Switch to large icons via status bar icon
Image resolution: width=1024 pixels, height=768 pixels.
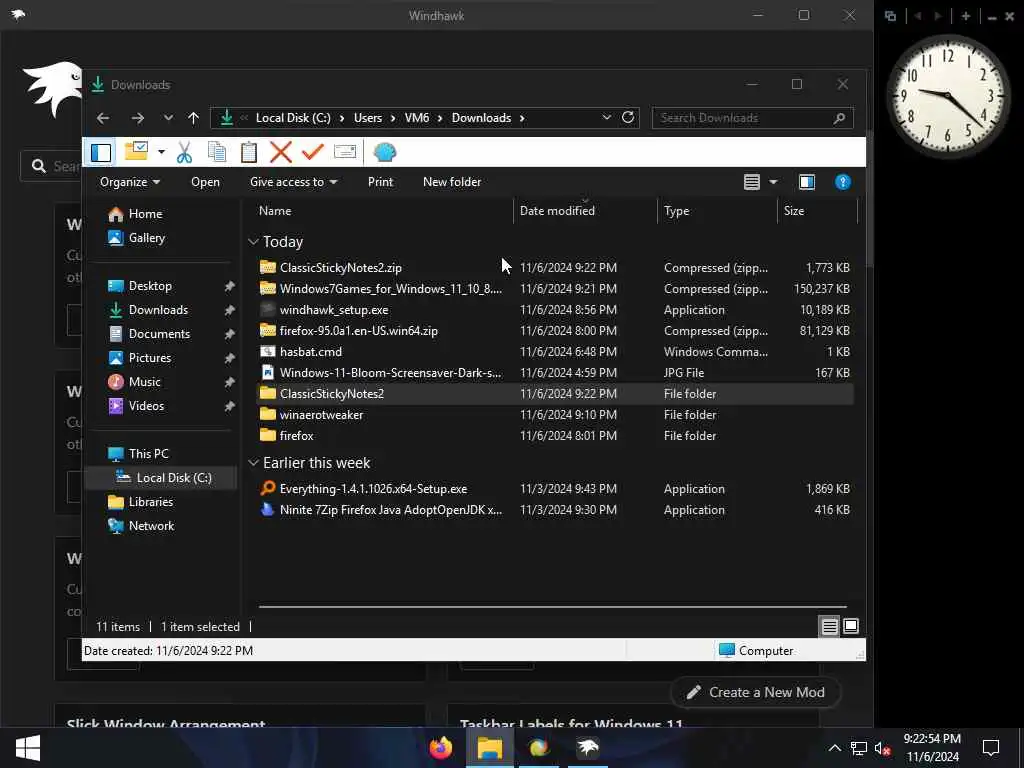(850, 627)
